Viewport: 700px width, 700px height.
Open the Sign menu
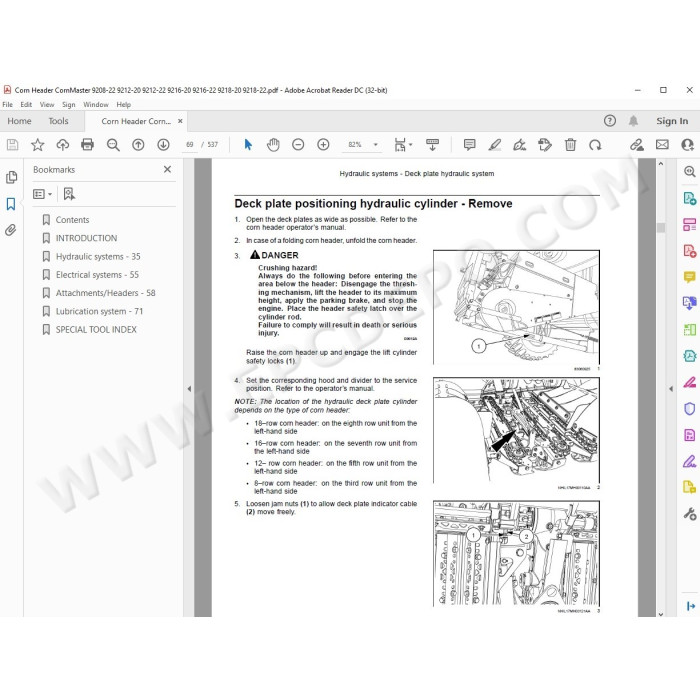68,104
